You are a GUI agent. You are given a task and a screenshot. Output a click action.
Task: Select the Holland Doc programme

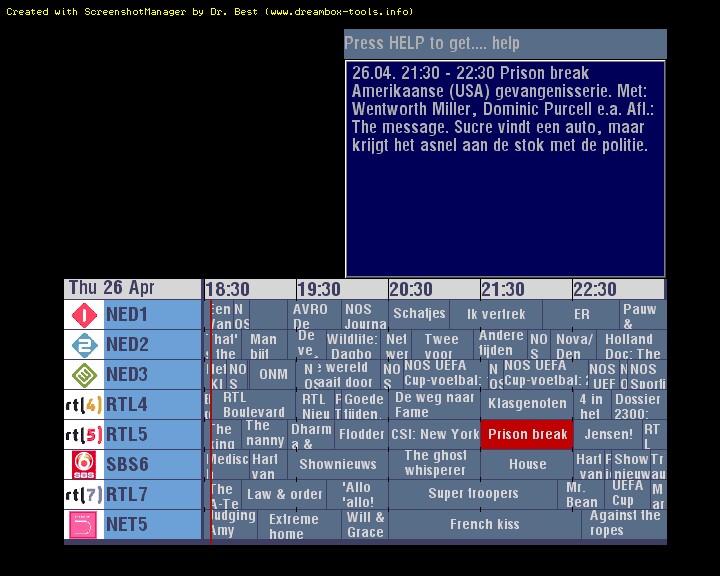tap(632, 344)
